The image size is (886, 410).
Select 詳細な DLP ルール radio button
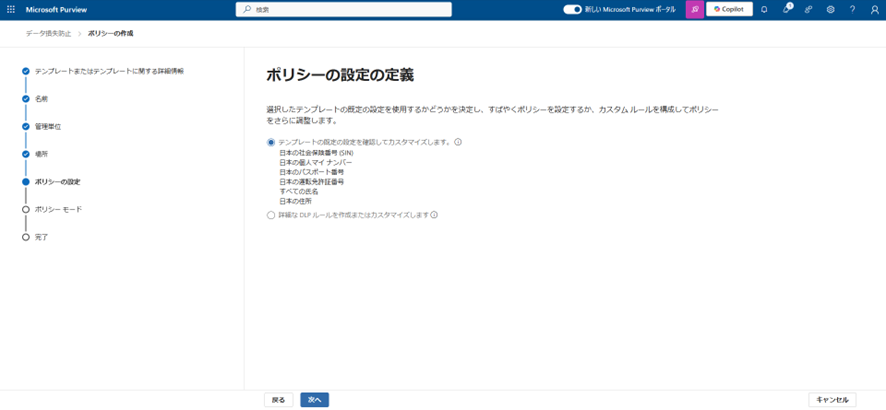click(x=271, y=215)
